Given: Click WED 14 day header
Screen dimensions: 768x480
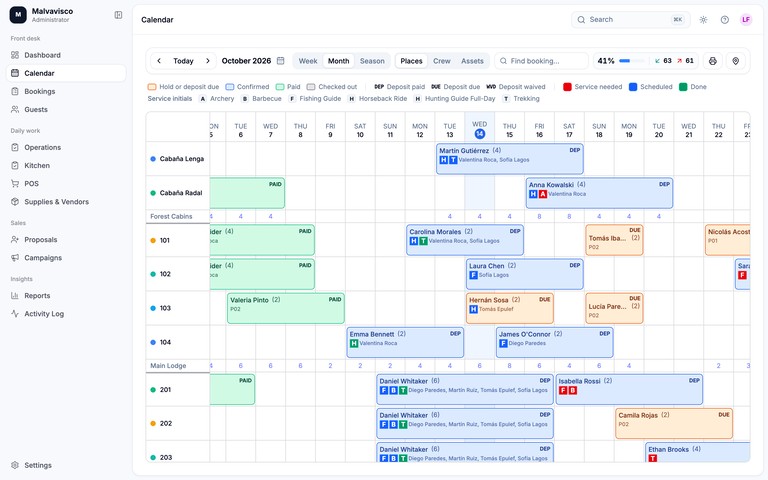Looking at the screenshot, I should (x=480, y=129).
